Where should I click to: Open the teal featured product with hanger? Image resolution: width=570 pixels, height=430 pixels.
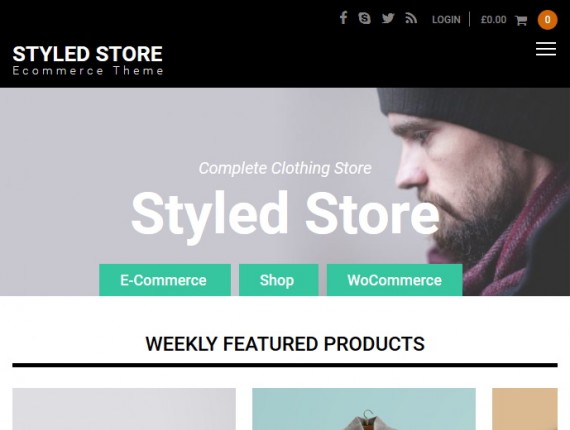(x=364, y=409)
